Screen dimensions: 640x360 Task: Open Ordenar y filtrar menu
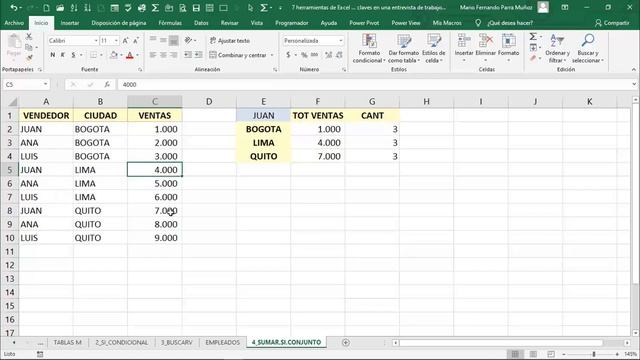[x=557, y=49]
